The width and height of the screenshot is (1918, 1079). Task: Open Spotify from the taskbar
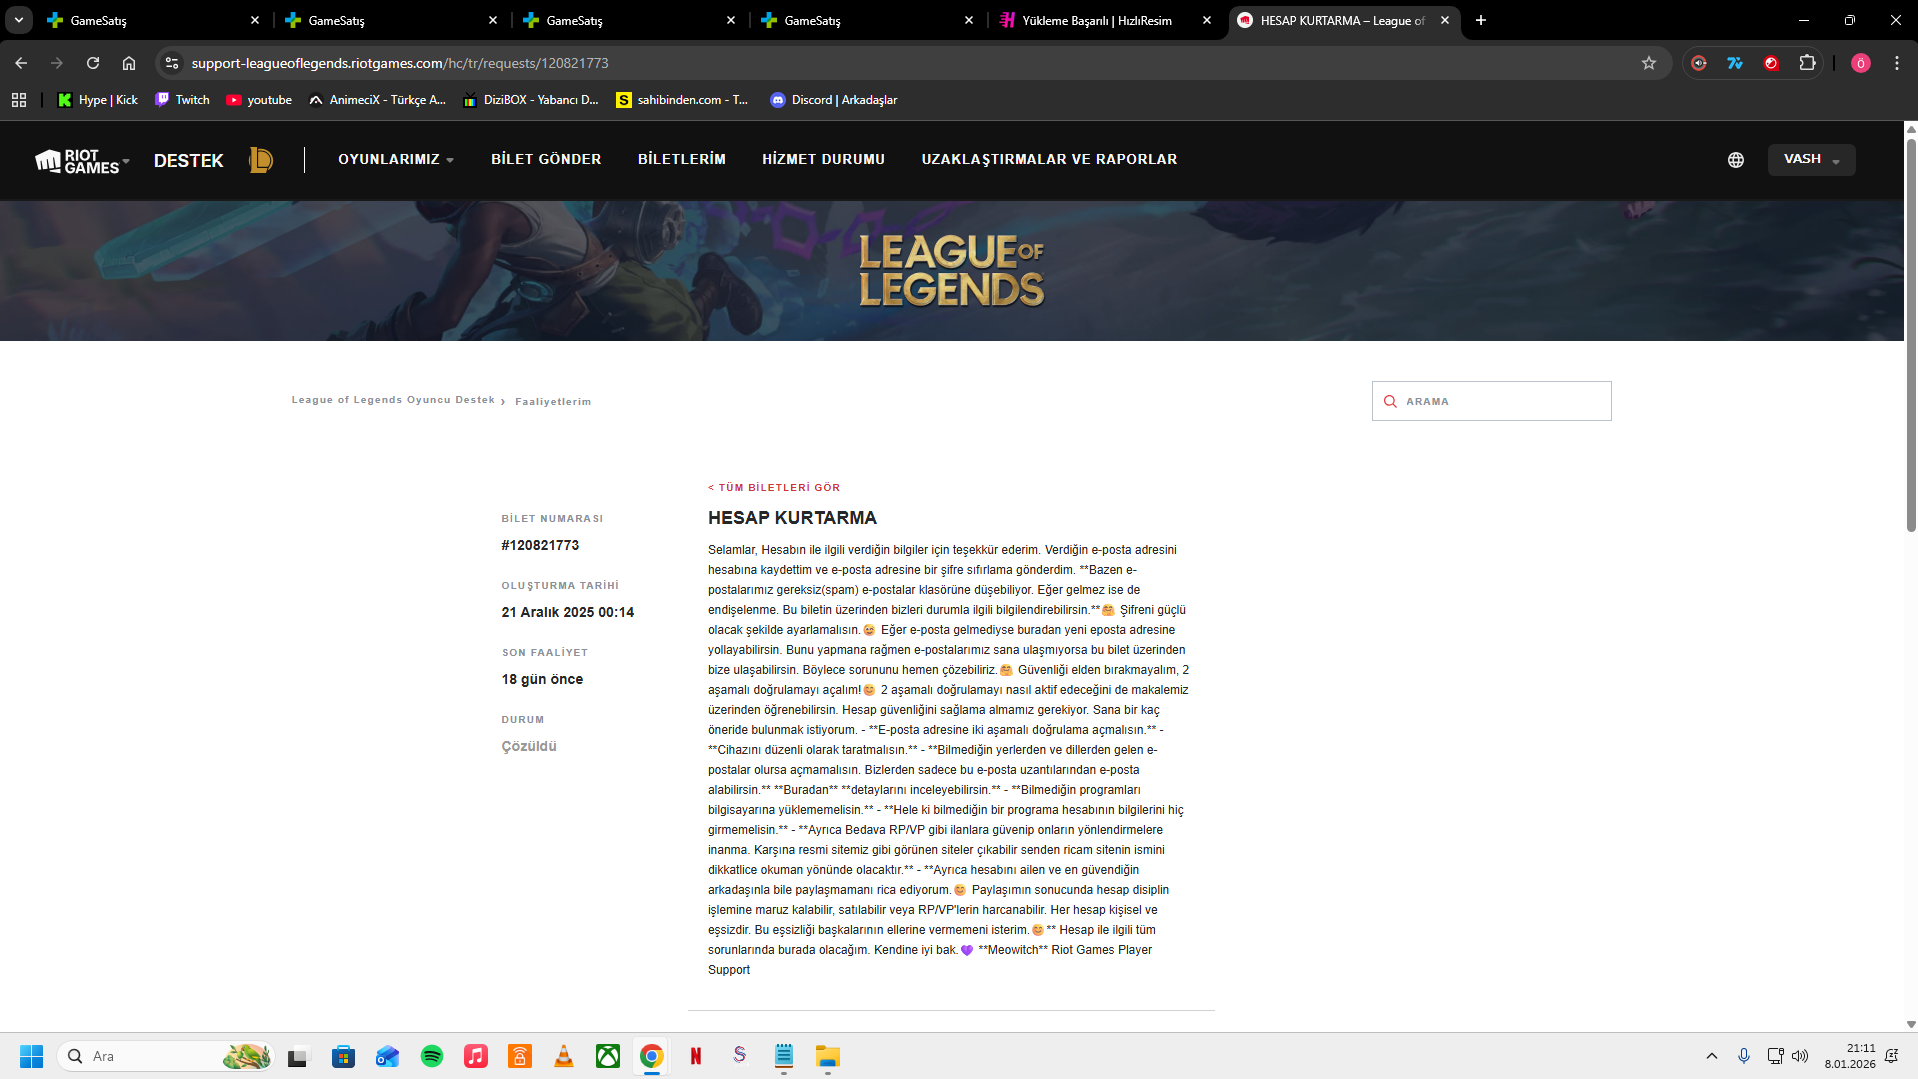pyautogui.click(x=432, y=1056)
